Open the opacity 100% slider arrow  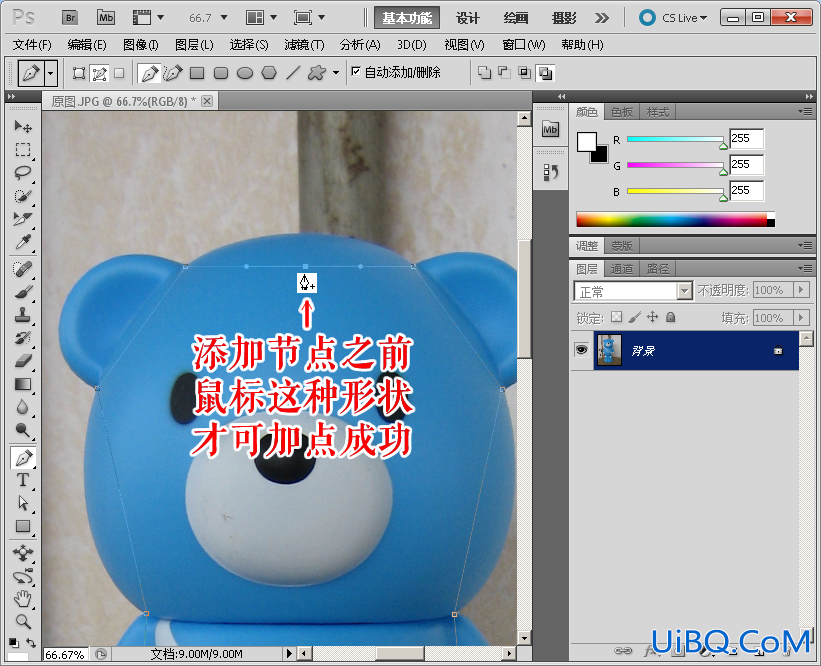(x=802, y=290)
